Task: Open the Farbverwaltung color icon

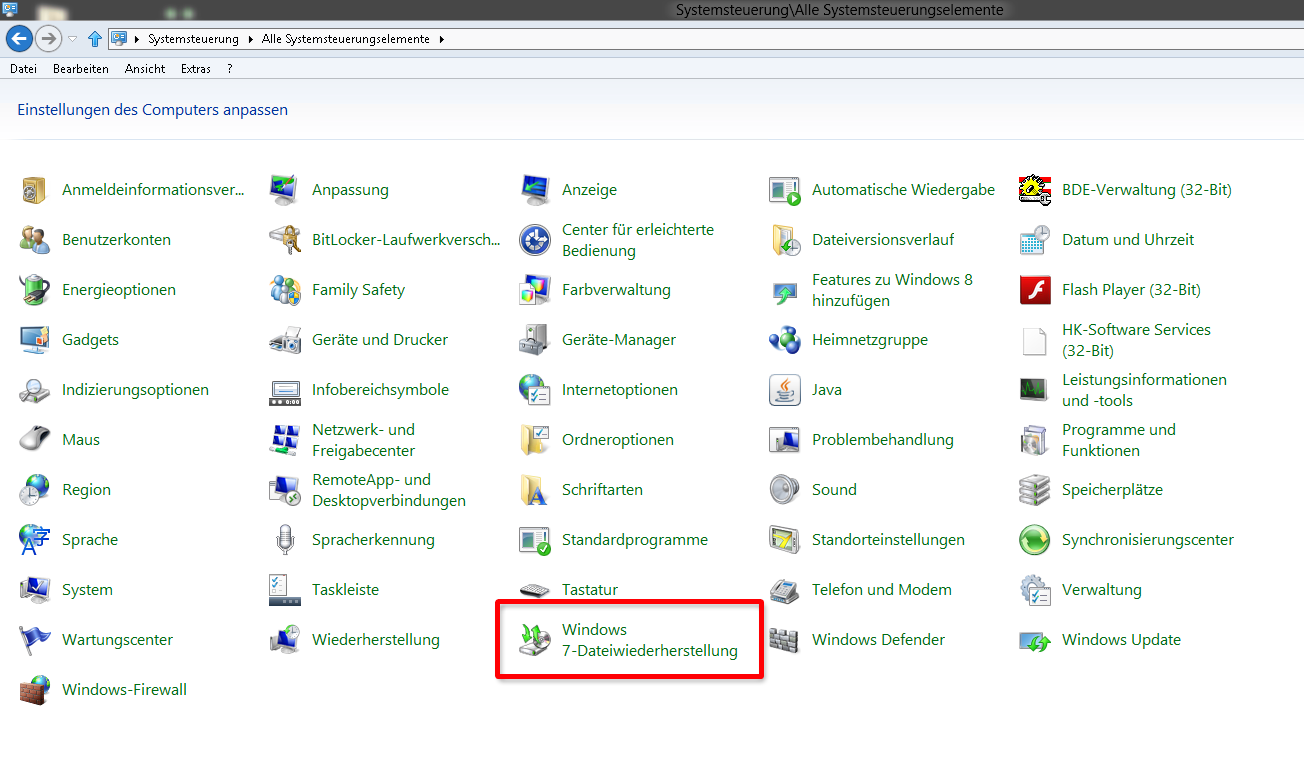Action: tap(535, 290)
